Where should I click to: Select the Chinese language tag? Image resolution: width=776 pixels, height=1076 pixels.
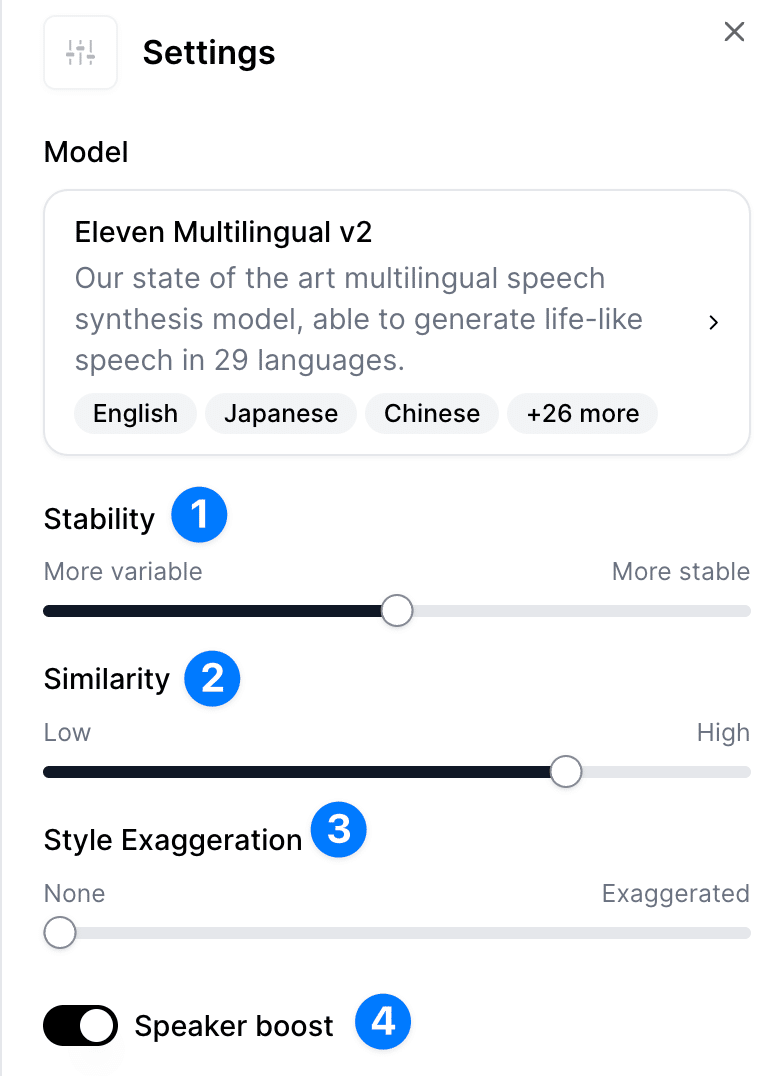point(432,414)
